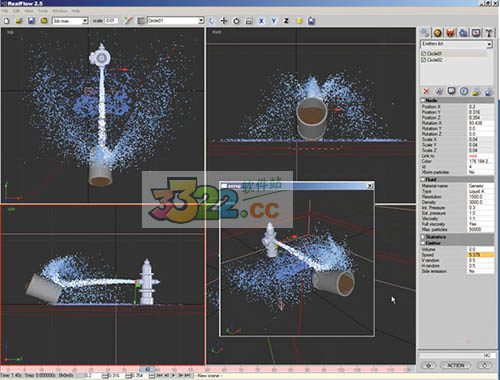Click the monitor icon below emitters list
Image resolution: width=500 pixels, height=380 pixels.
tap(451, 91)
